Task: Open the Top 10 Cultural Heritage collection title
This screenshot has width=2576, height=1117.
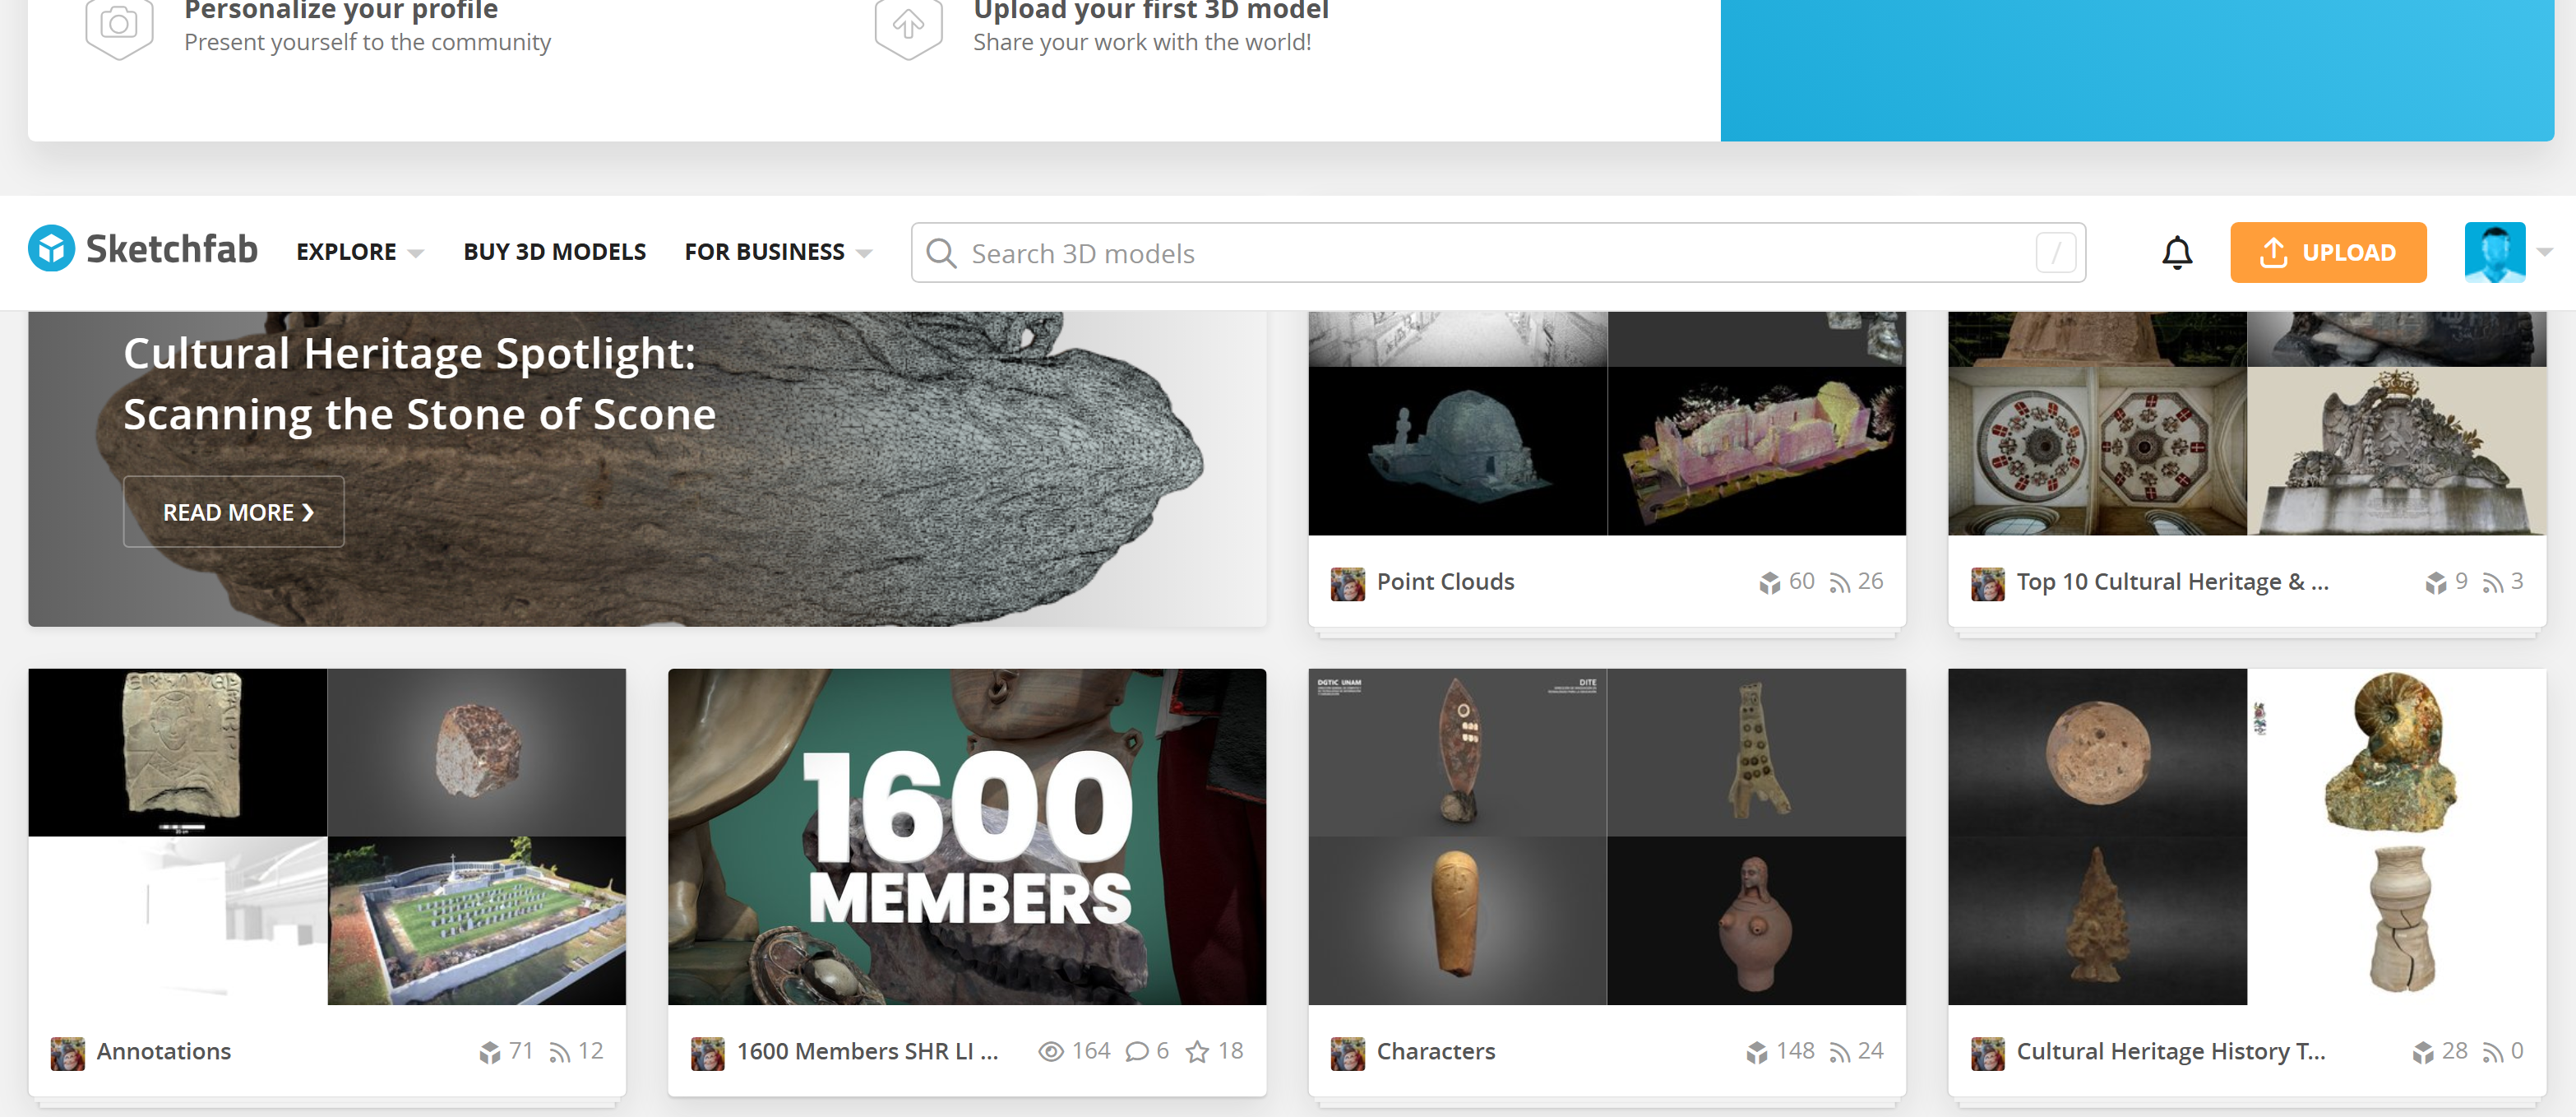Action: click(x=2172, y=582)
